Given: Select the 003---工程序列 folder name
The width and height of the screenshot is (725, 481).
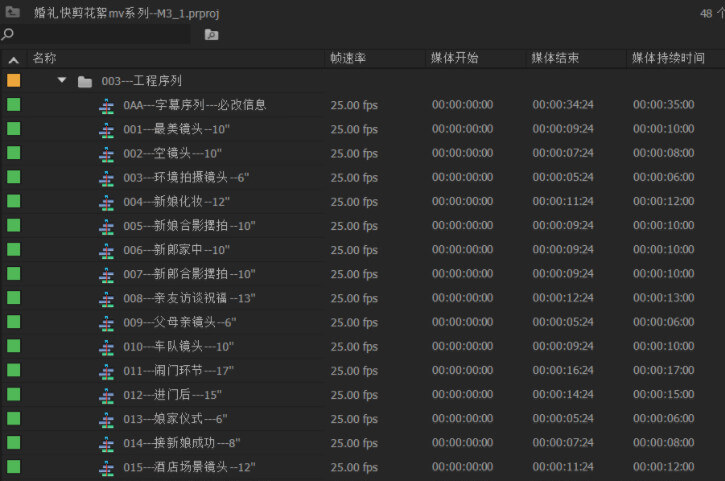Looking at the screenshot, I should pos(141,81).
